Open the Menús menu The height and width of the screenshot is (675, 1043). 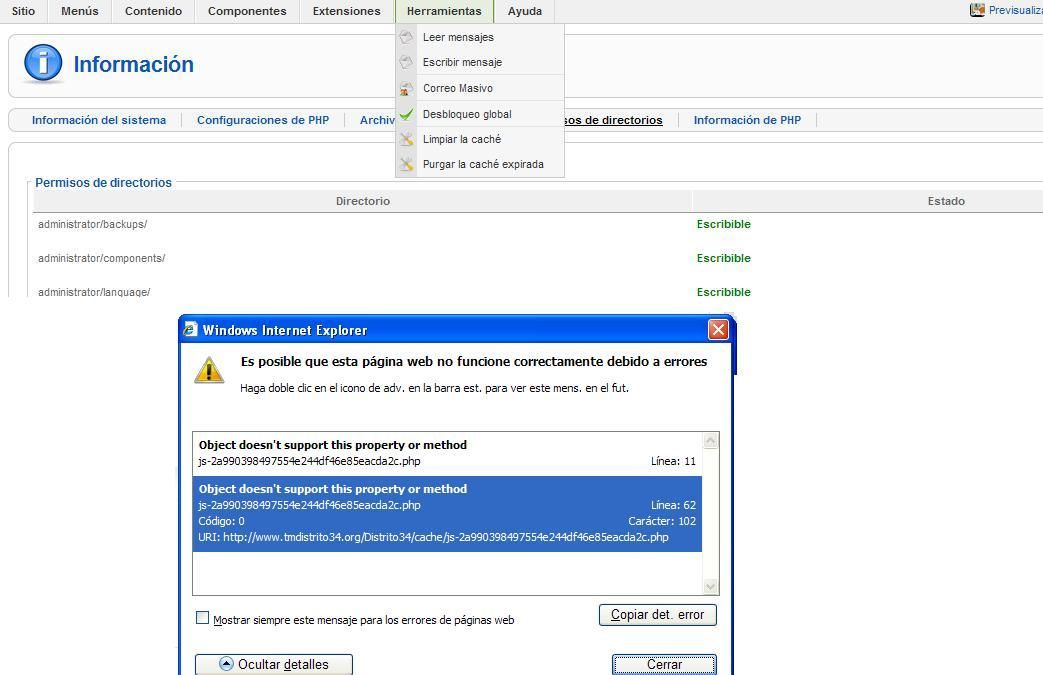click(80, 11)
